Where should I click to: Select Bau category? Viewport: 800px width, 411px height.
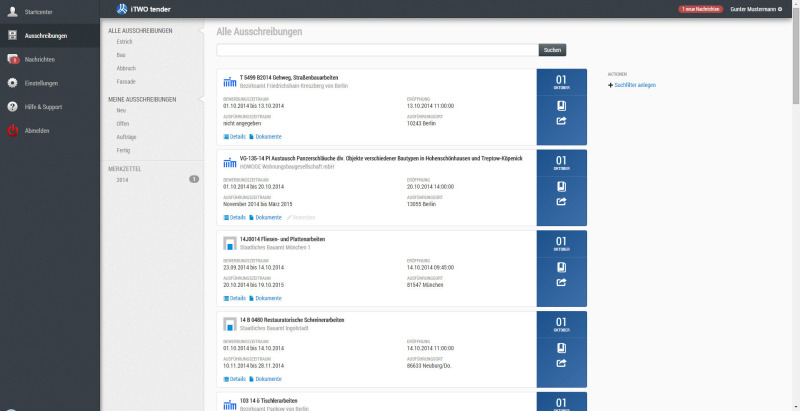[x=121, y=55]
